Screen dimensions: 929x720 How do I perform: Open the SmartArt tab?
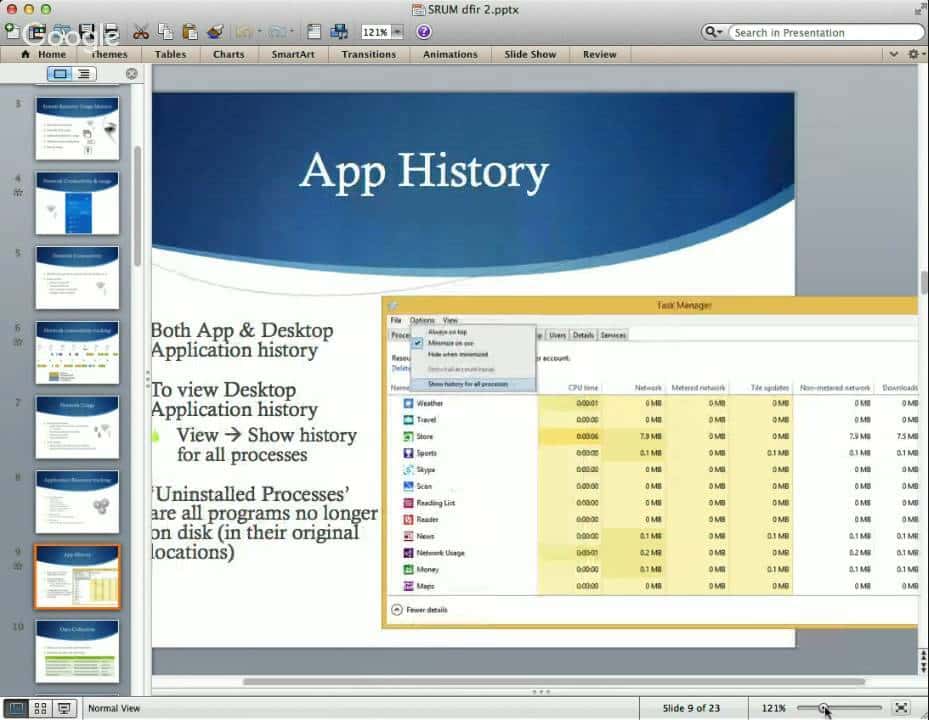(293, 54)
